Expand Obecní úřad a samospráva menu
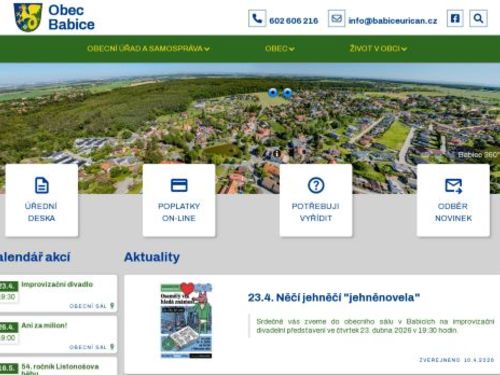500x375 pixels. pyautogui.click(x=148, y=49)
